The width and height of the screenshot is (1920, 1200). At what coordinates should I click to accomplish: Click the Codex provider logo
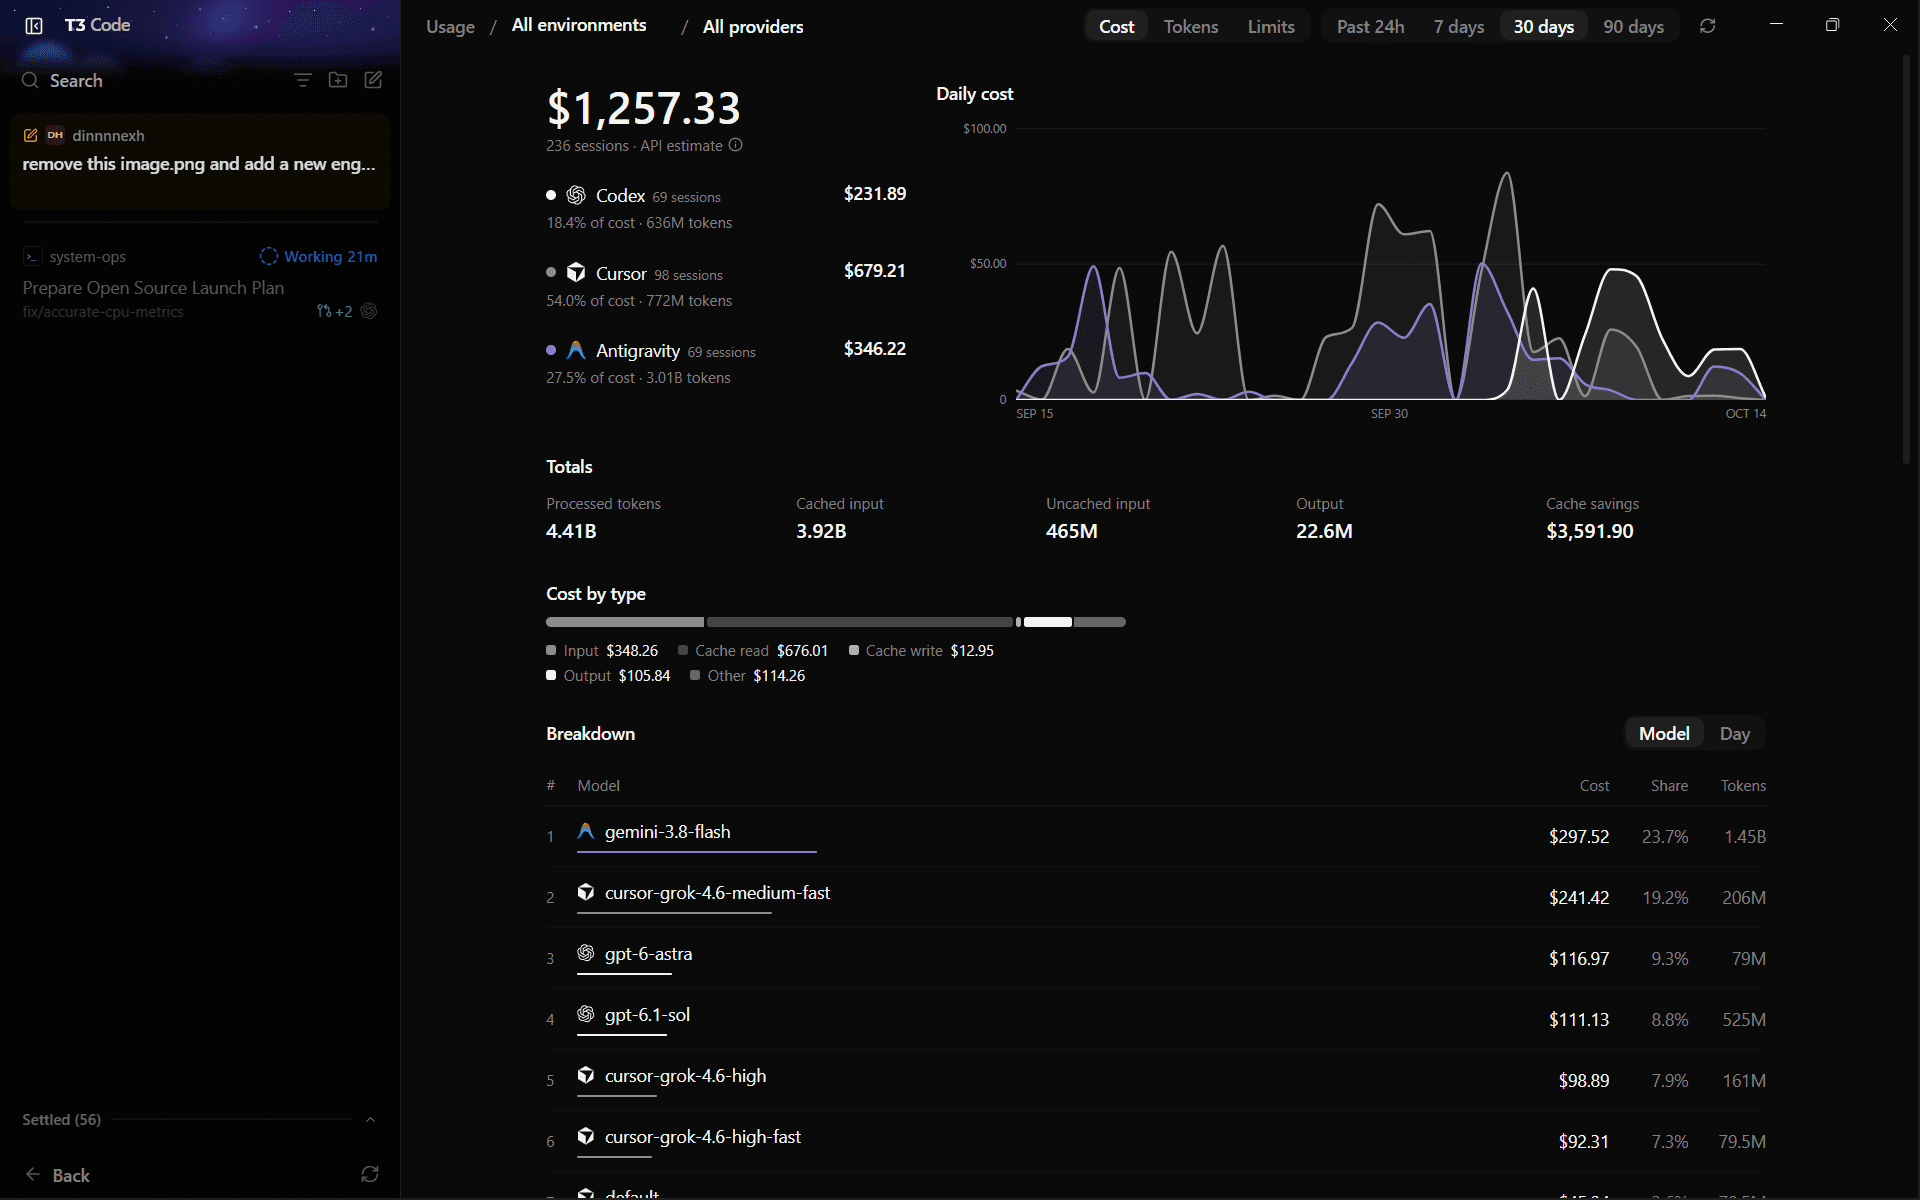click(576, 195)
